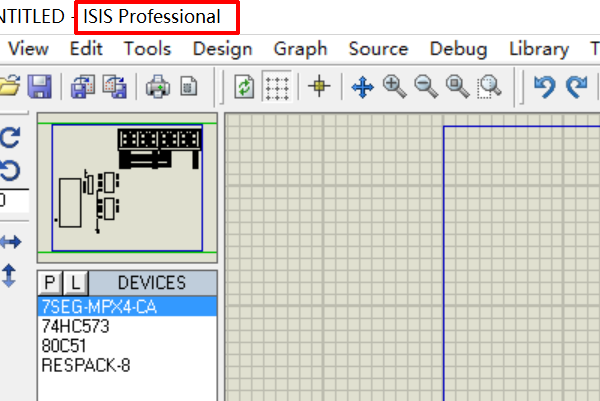Image resolution: width=600 pixels, height=401 pixels.
Task: Click the pan/center view arrows icon
Action: (362, 87)
